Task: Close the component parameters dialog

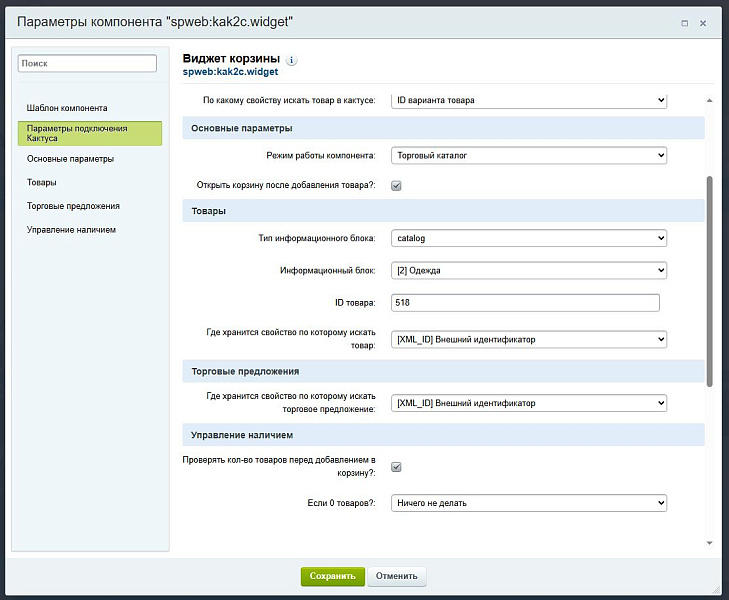Action: [x=706, y=22]
